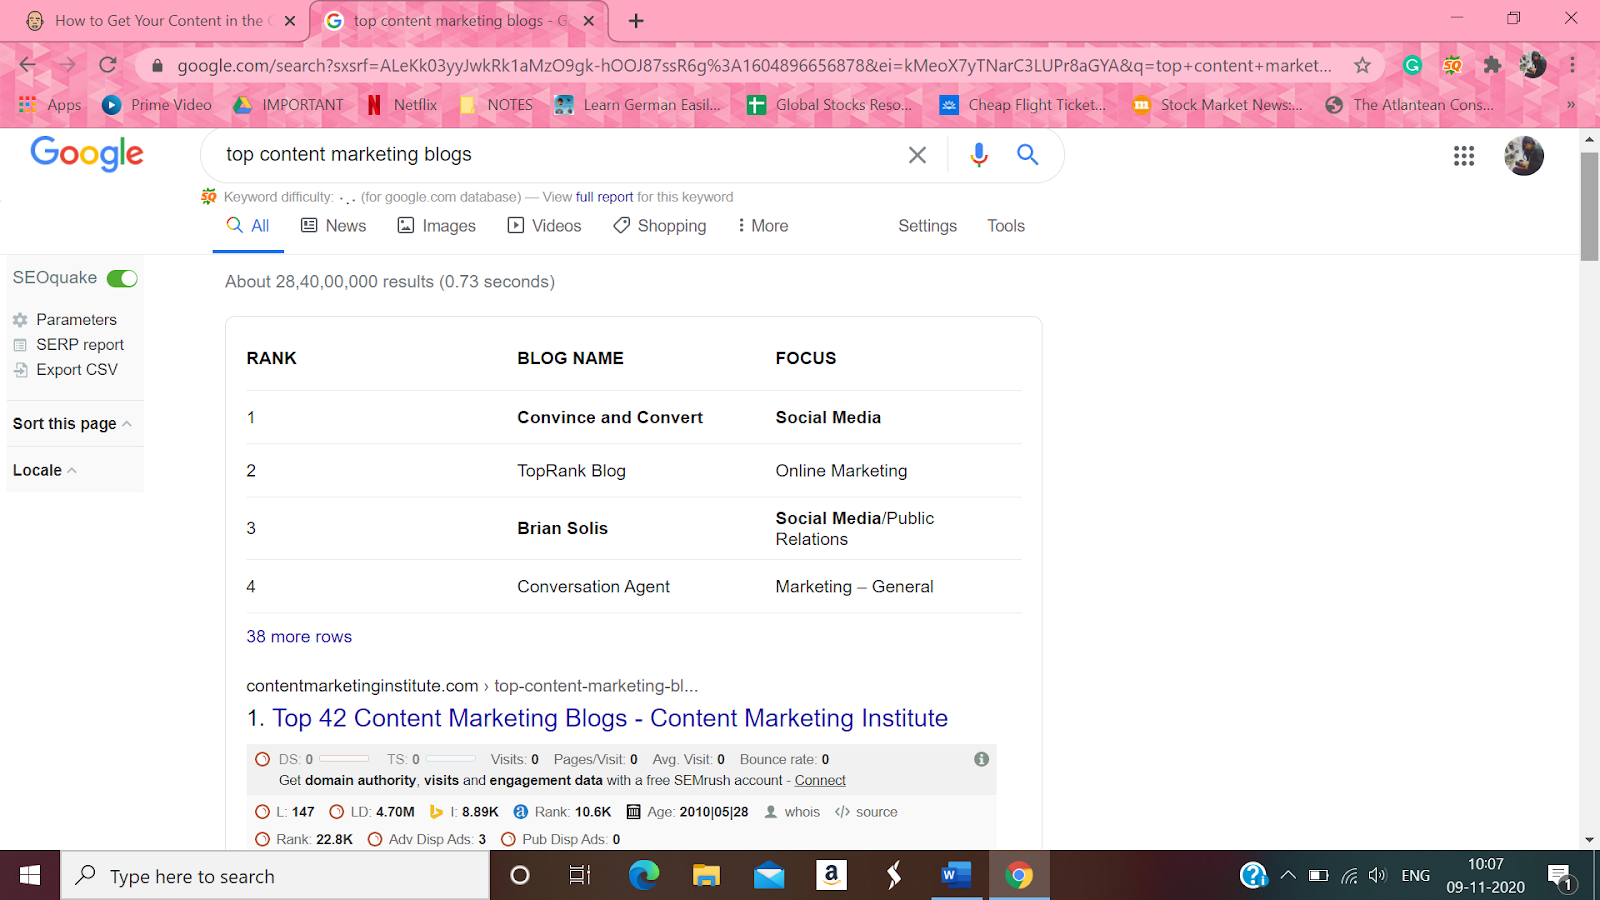
Task: Launch Microsoft Edge from the taskbar
Action: point(643,876)
